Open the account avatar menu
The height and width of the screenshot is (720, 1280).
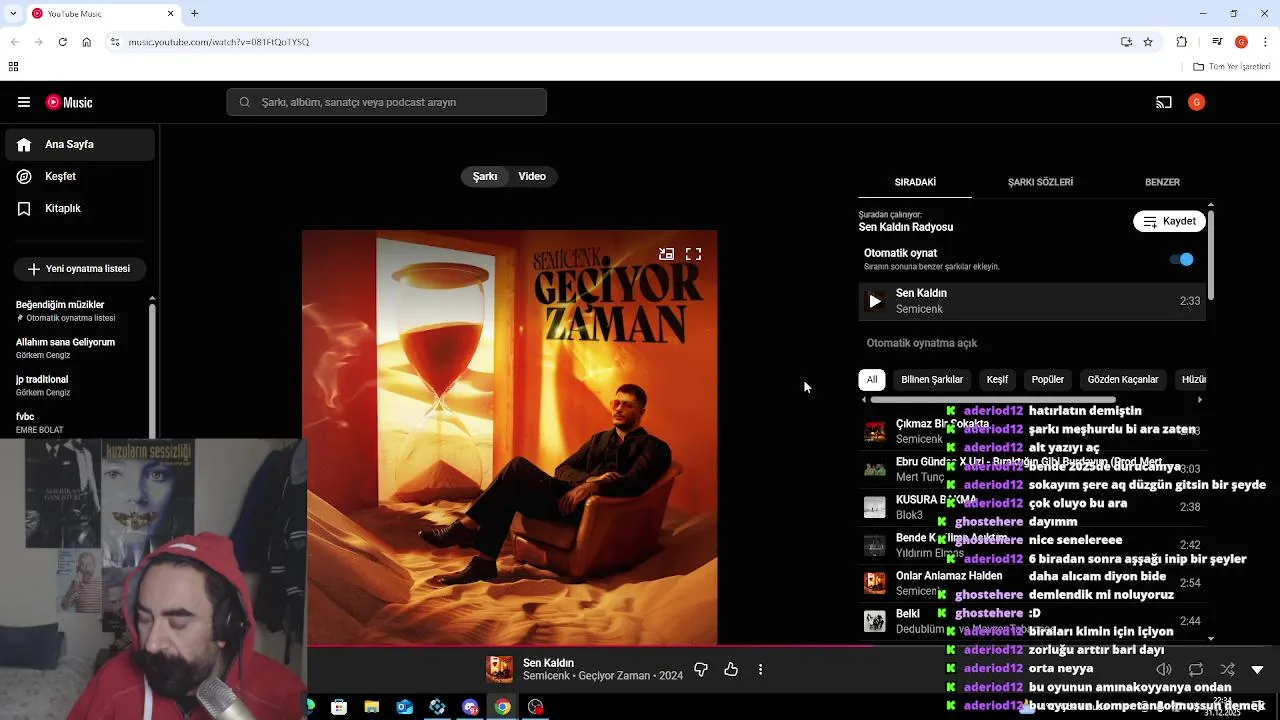(1196, 102)
